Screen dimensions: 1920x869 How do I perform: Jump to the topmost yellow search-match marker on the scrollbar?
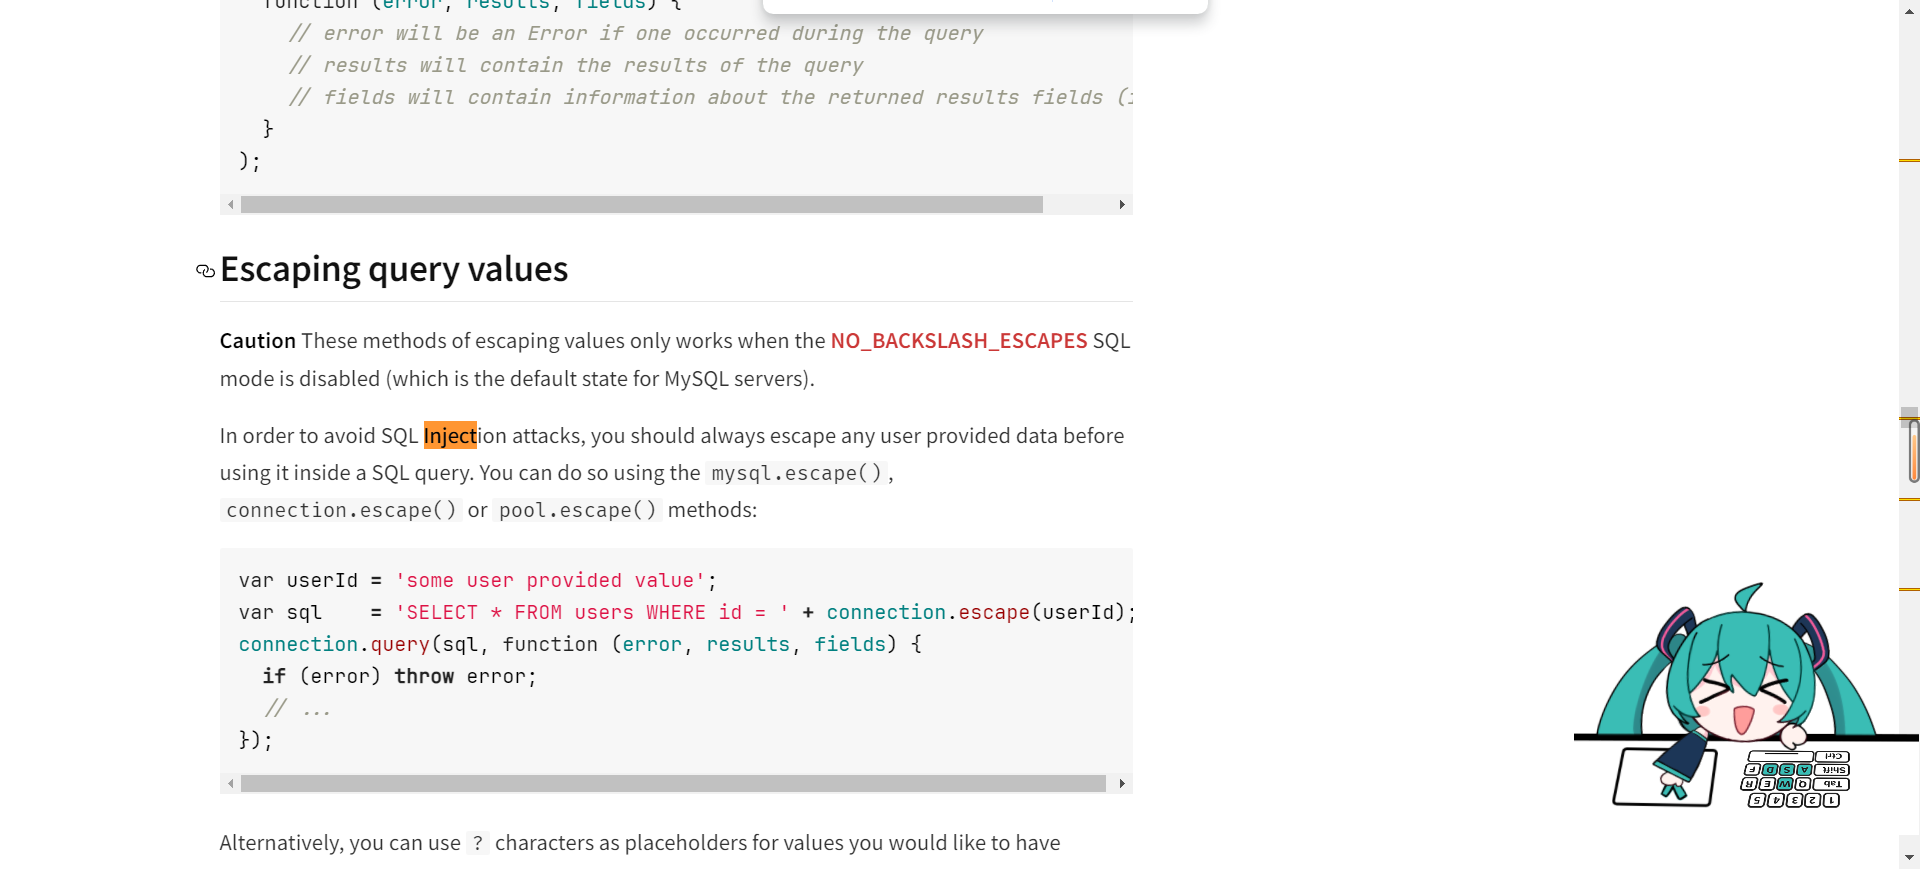pyautogui.click(x=1909, y=160)
